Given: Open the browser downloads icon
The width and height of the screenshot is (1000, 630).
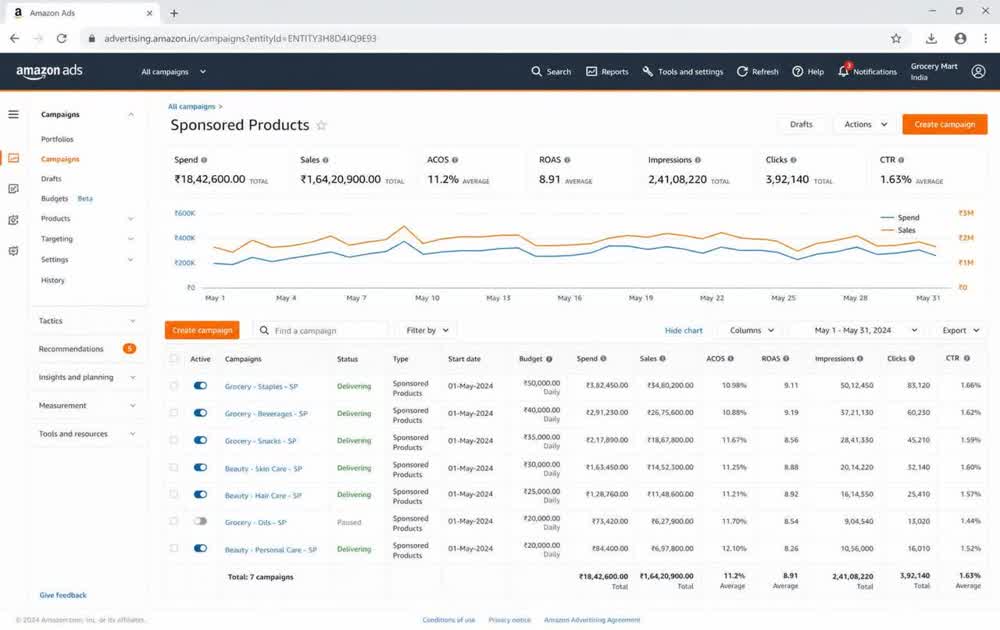Looking at the screenshot, I should (x=931, y=38).
